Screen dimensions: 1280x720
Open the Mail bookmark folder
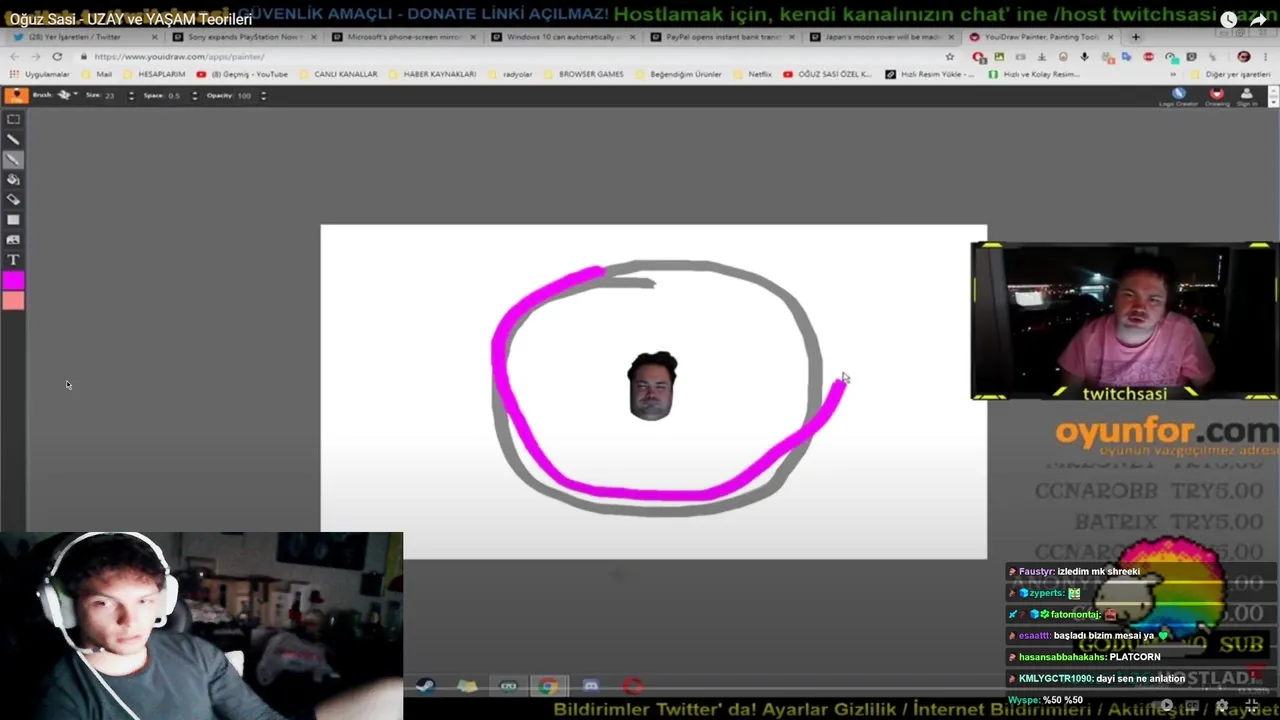click(x=97, y=74)
